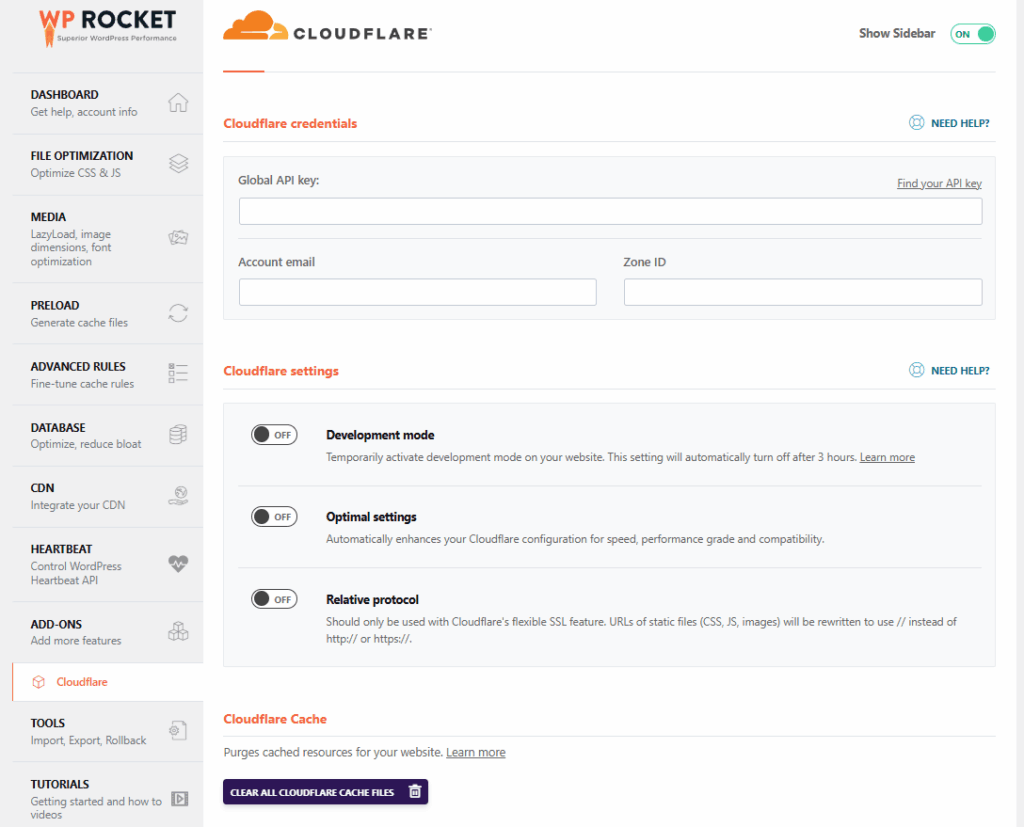Click the Preload refresh icon

177,313
